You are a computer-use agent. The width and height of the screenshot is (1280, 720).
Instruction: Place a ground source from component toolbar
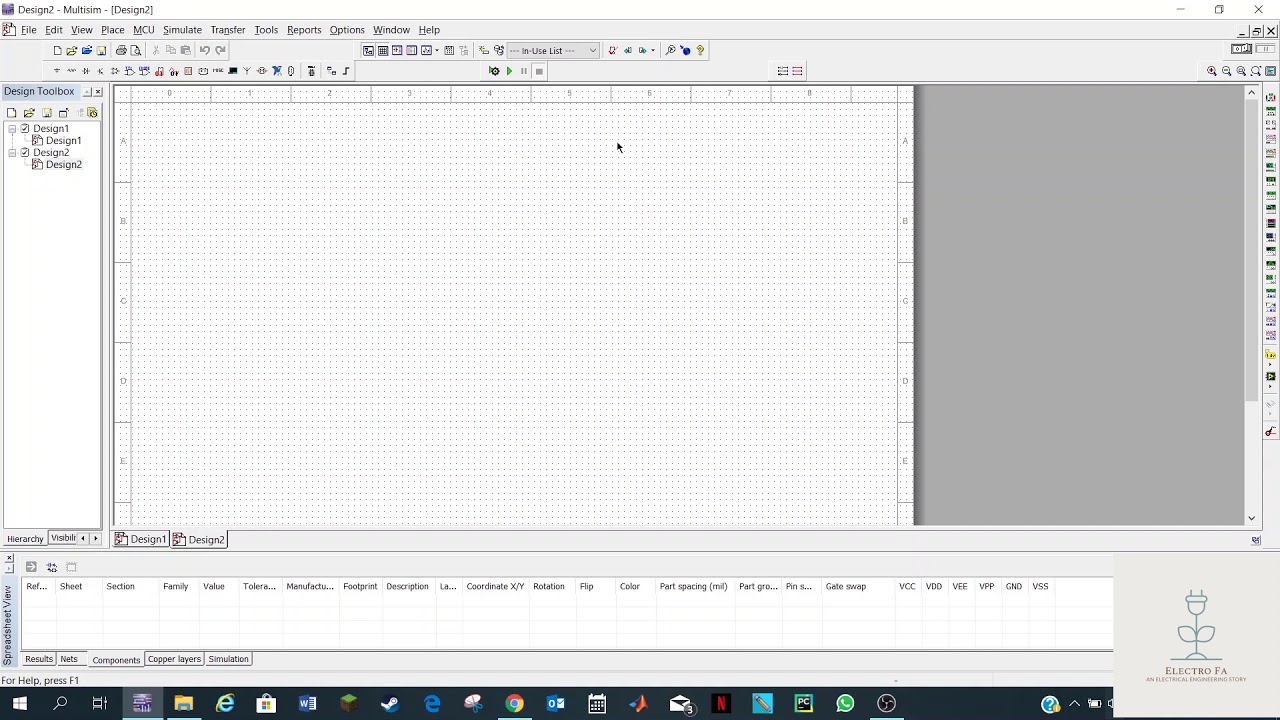(57, 71)
